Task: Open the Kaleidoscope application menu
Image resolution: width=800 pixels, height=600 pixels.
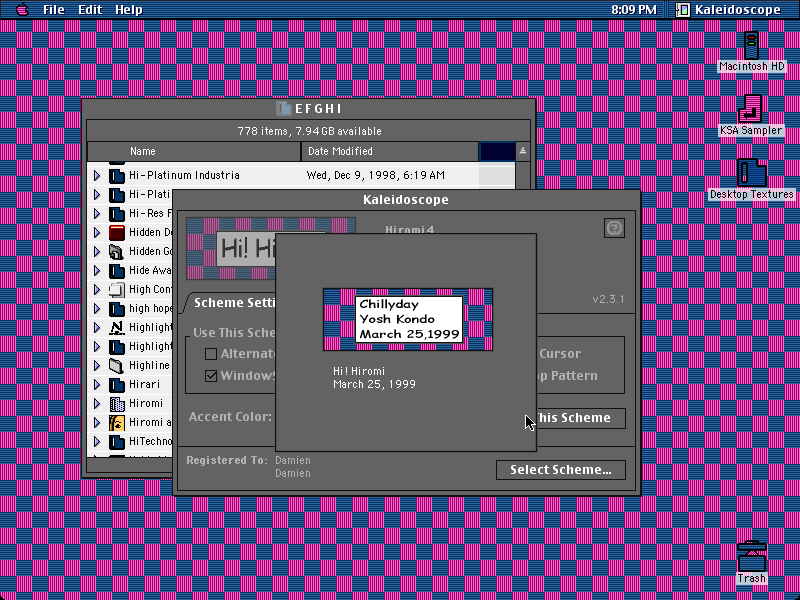Action: [728, 9]
